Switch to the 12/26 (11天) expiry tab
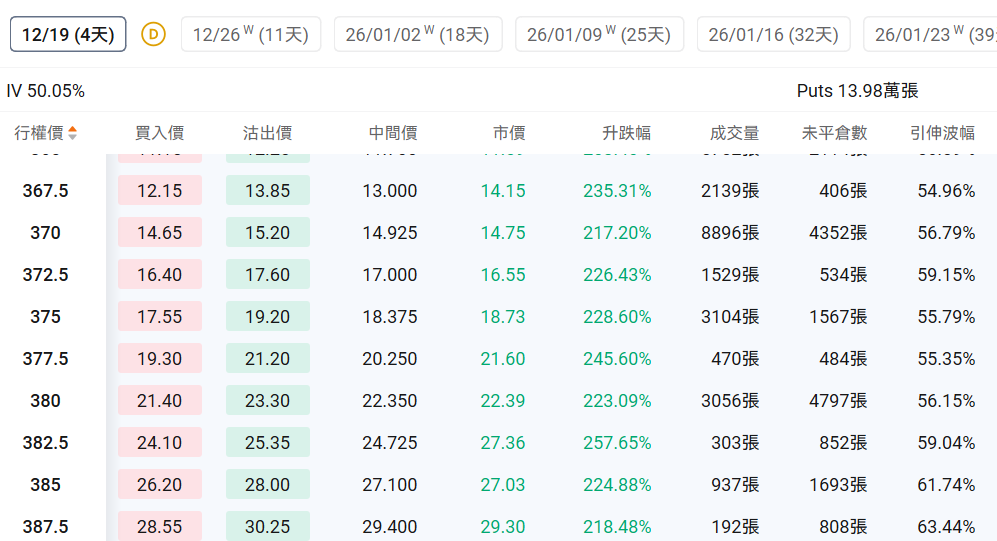997x541 pixels. point(250,35)
